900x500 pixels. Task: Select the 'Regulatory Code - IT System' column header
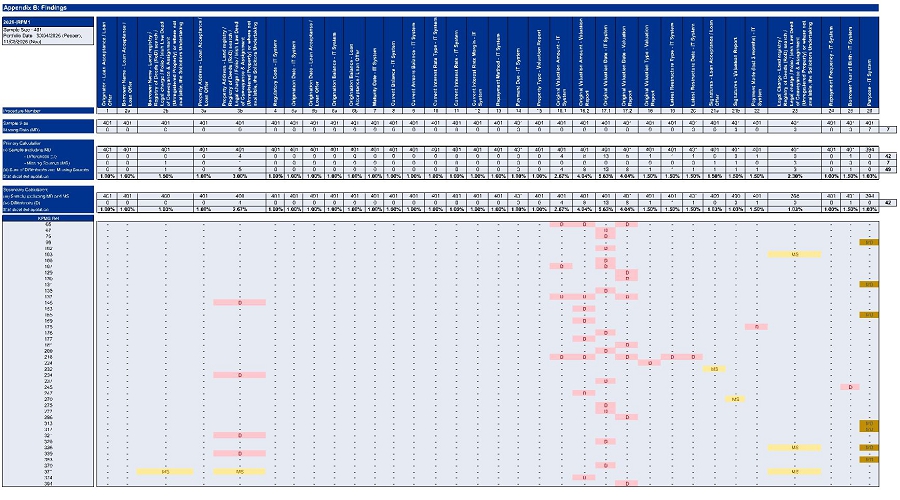click(x=276, y=61)
